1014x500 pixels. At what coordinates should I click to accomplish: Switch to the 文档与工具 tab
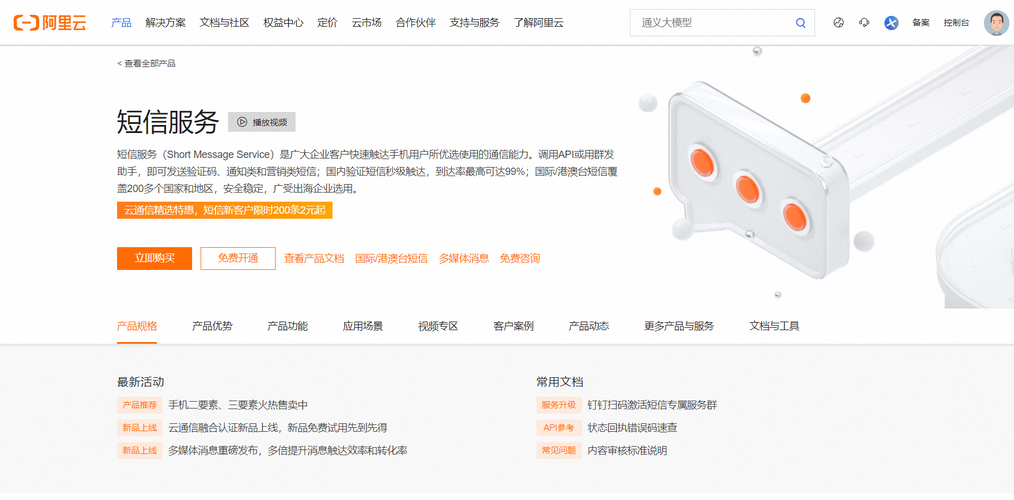click(x=774, y=326)
